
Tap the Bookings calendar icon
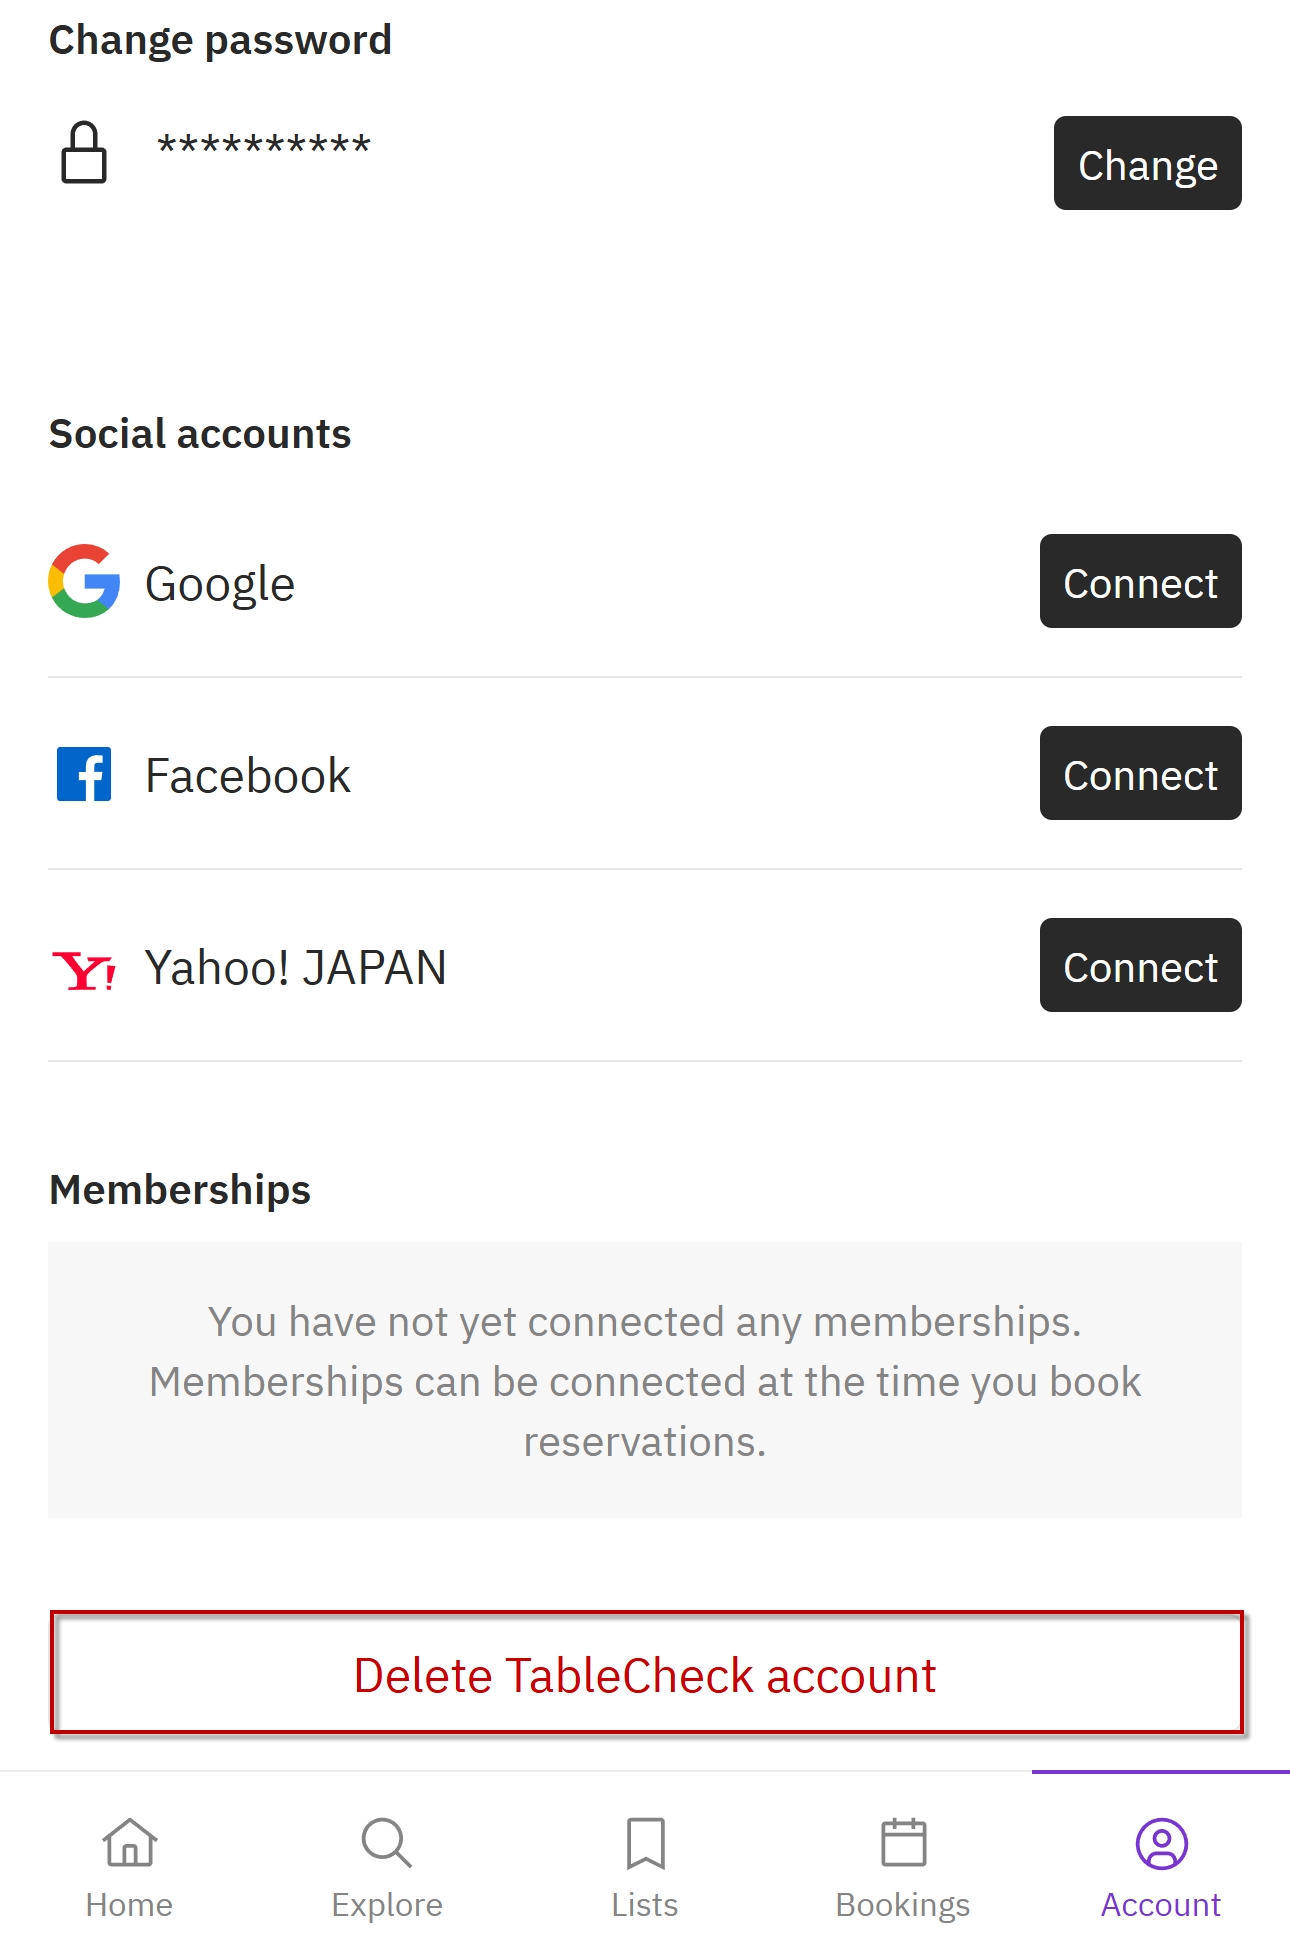pos(903,1842)
